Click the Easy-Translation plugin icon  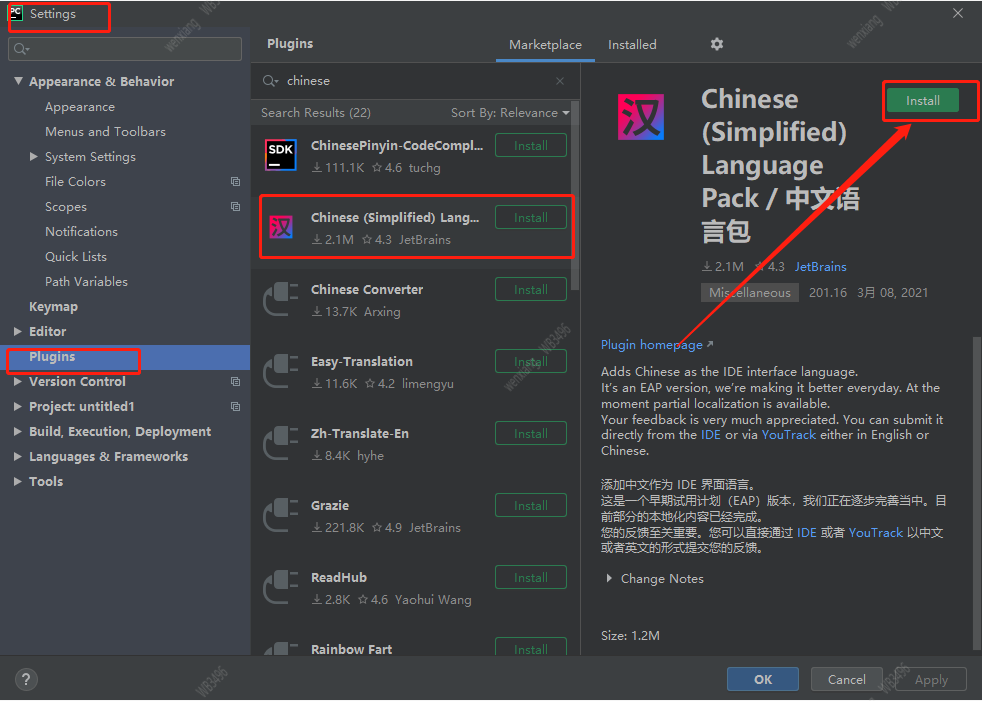pos(281,371)
